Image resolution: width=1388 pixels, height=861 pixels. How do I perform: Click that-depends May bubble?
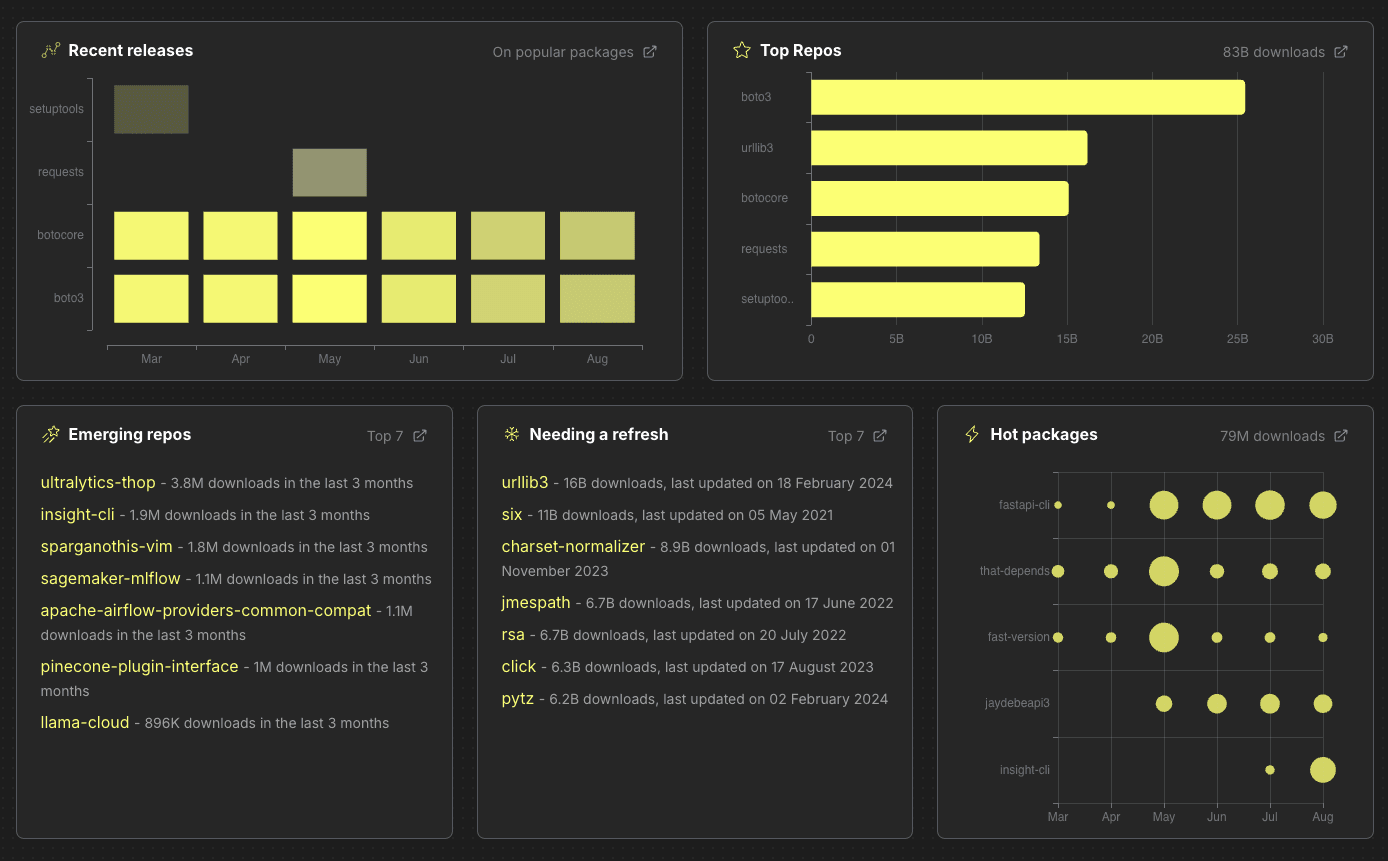click(x=1164, y=571)
